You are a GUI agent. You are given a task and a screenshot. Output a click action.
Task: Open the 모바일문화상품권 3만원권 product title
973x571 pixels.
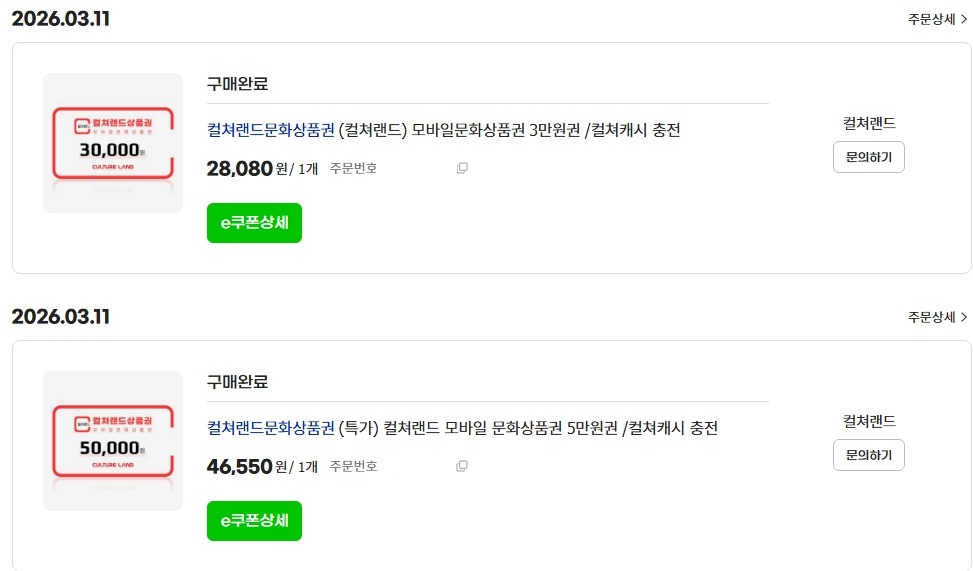[510, 130]
